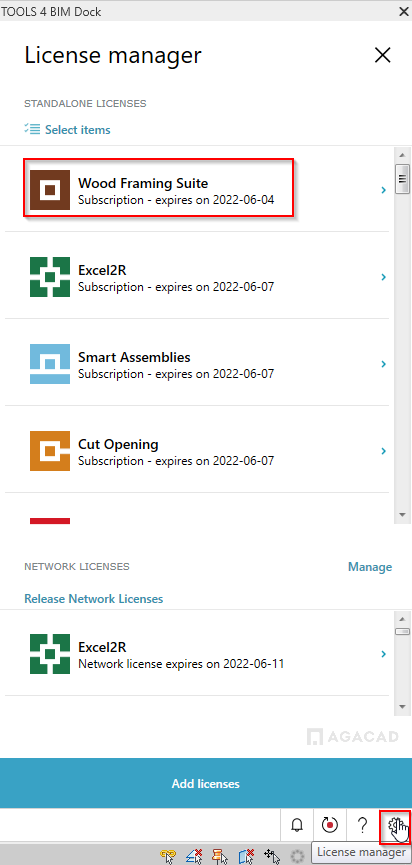Click the License manager gear icon
Screen dimensions: 412x865
tap(394, 825)
